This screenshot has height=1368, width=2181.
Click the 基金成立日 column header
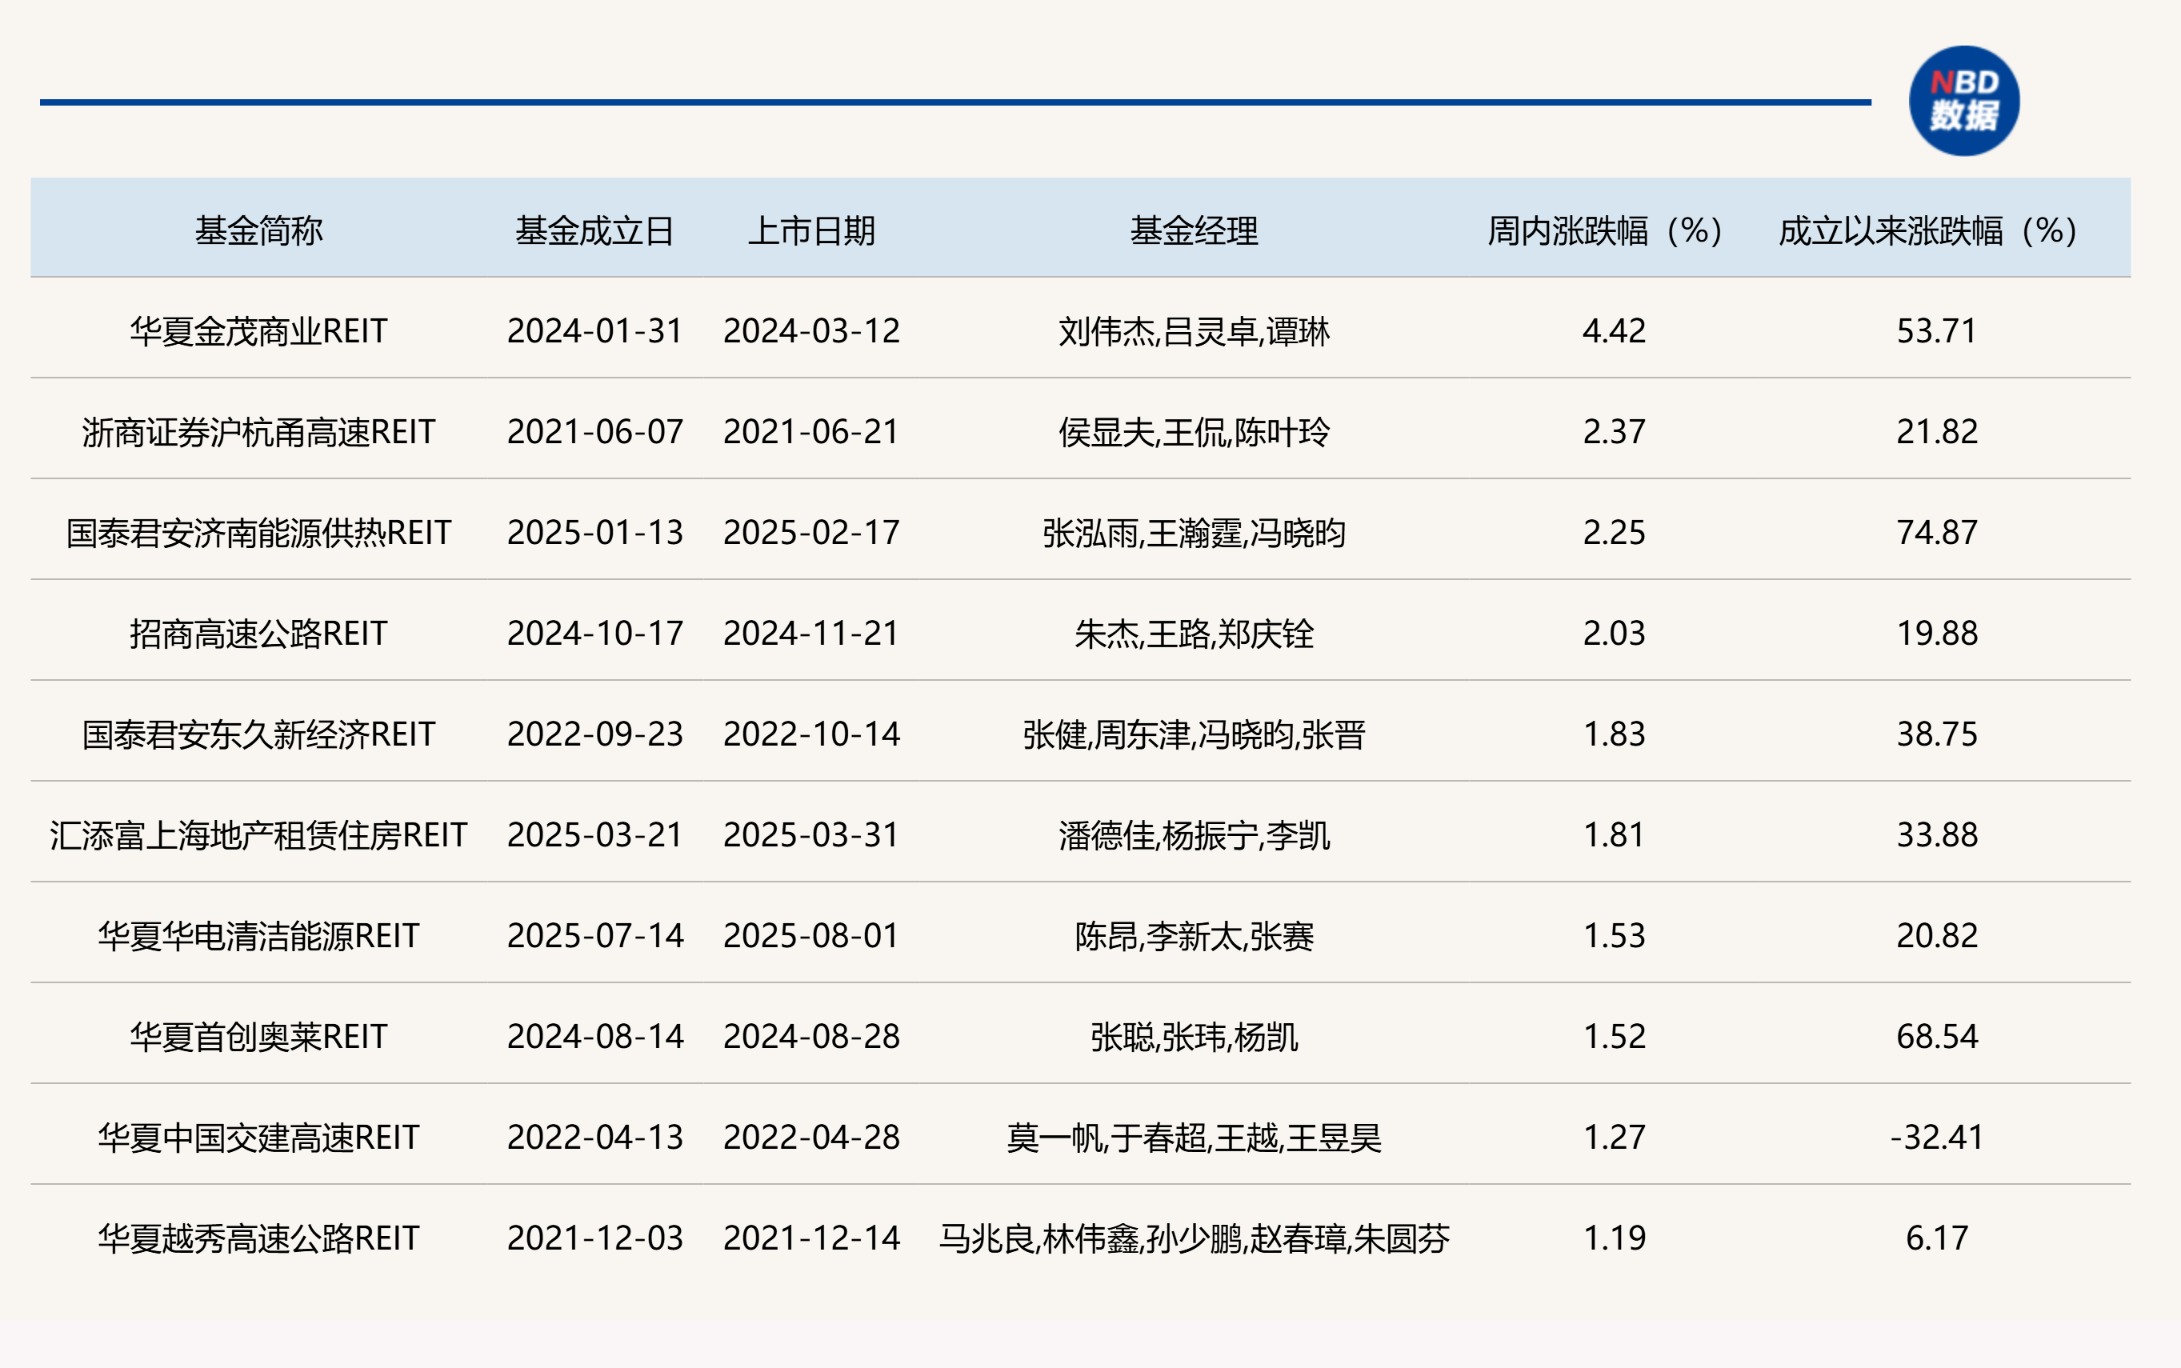[x=594, y=231]
